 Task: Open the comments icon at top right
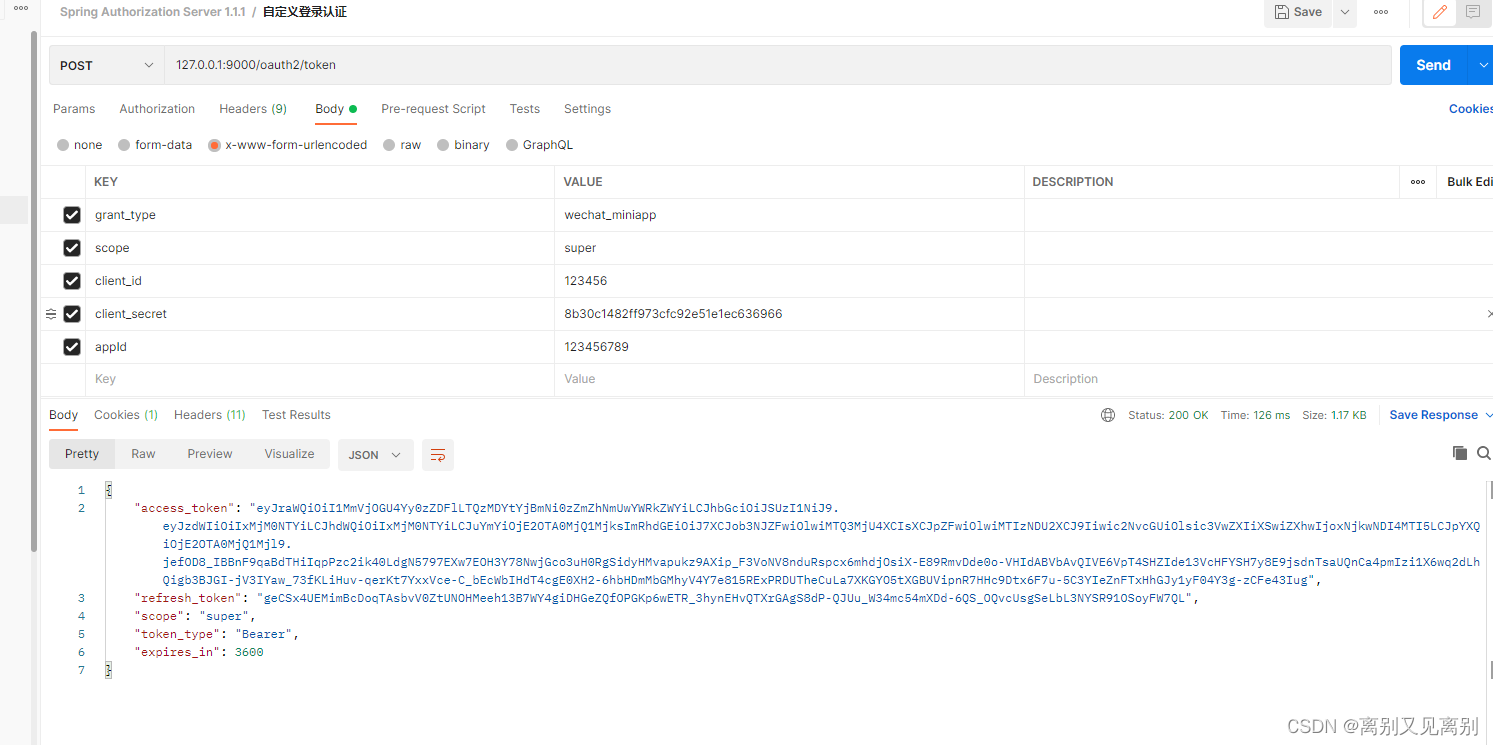pos(1473,12)
